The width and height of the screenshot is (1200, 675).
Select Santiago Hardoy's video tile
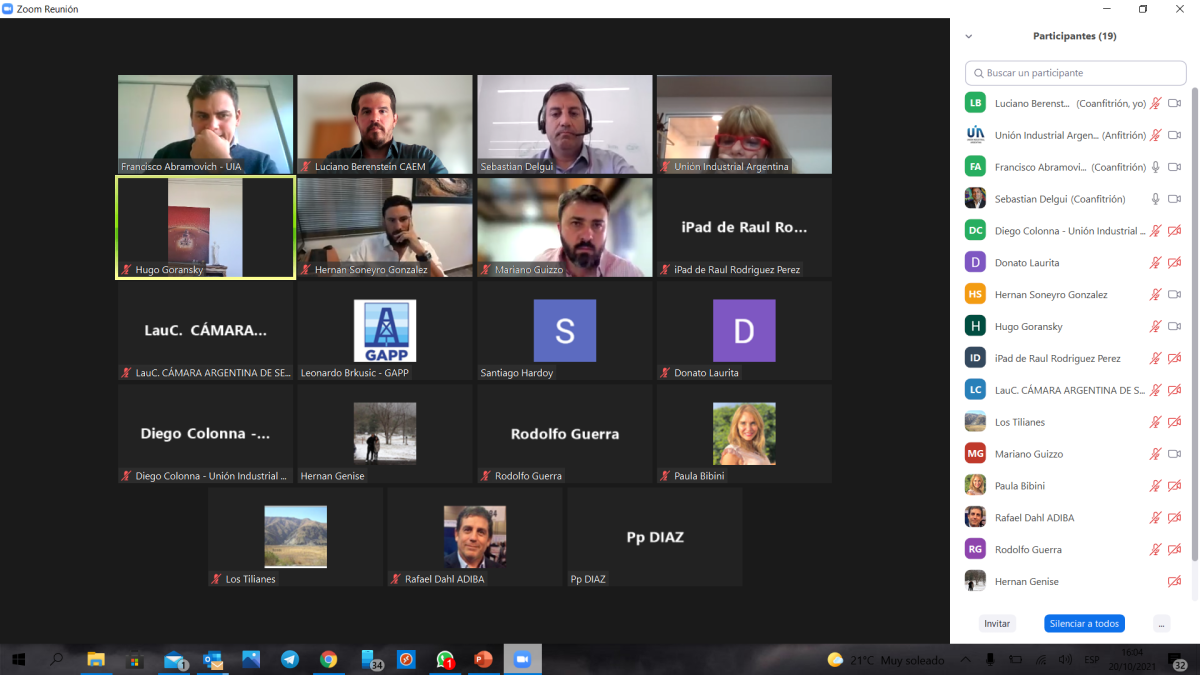pyautogui.click(x=564, y=331)
